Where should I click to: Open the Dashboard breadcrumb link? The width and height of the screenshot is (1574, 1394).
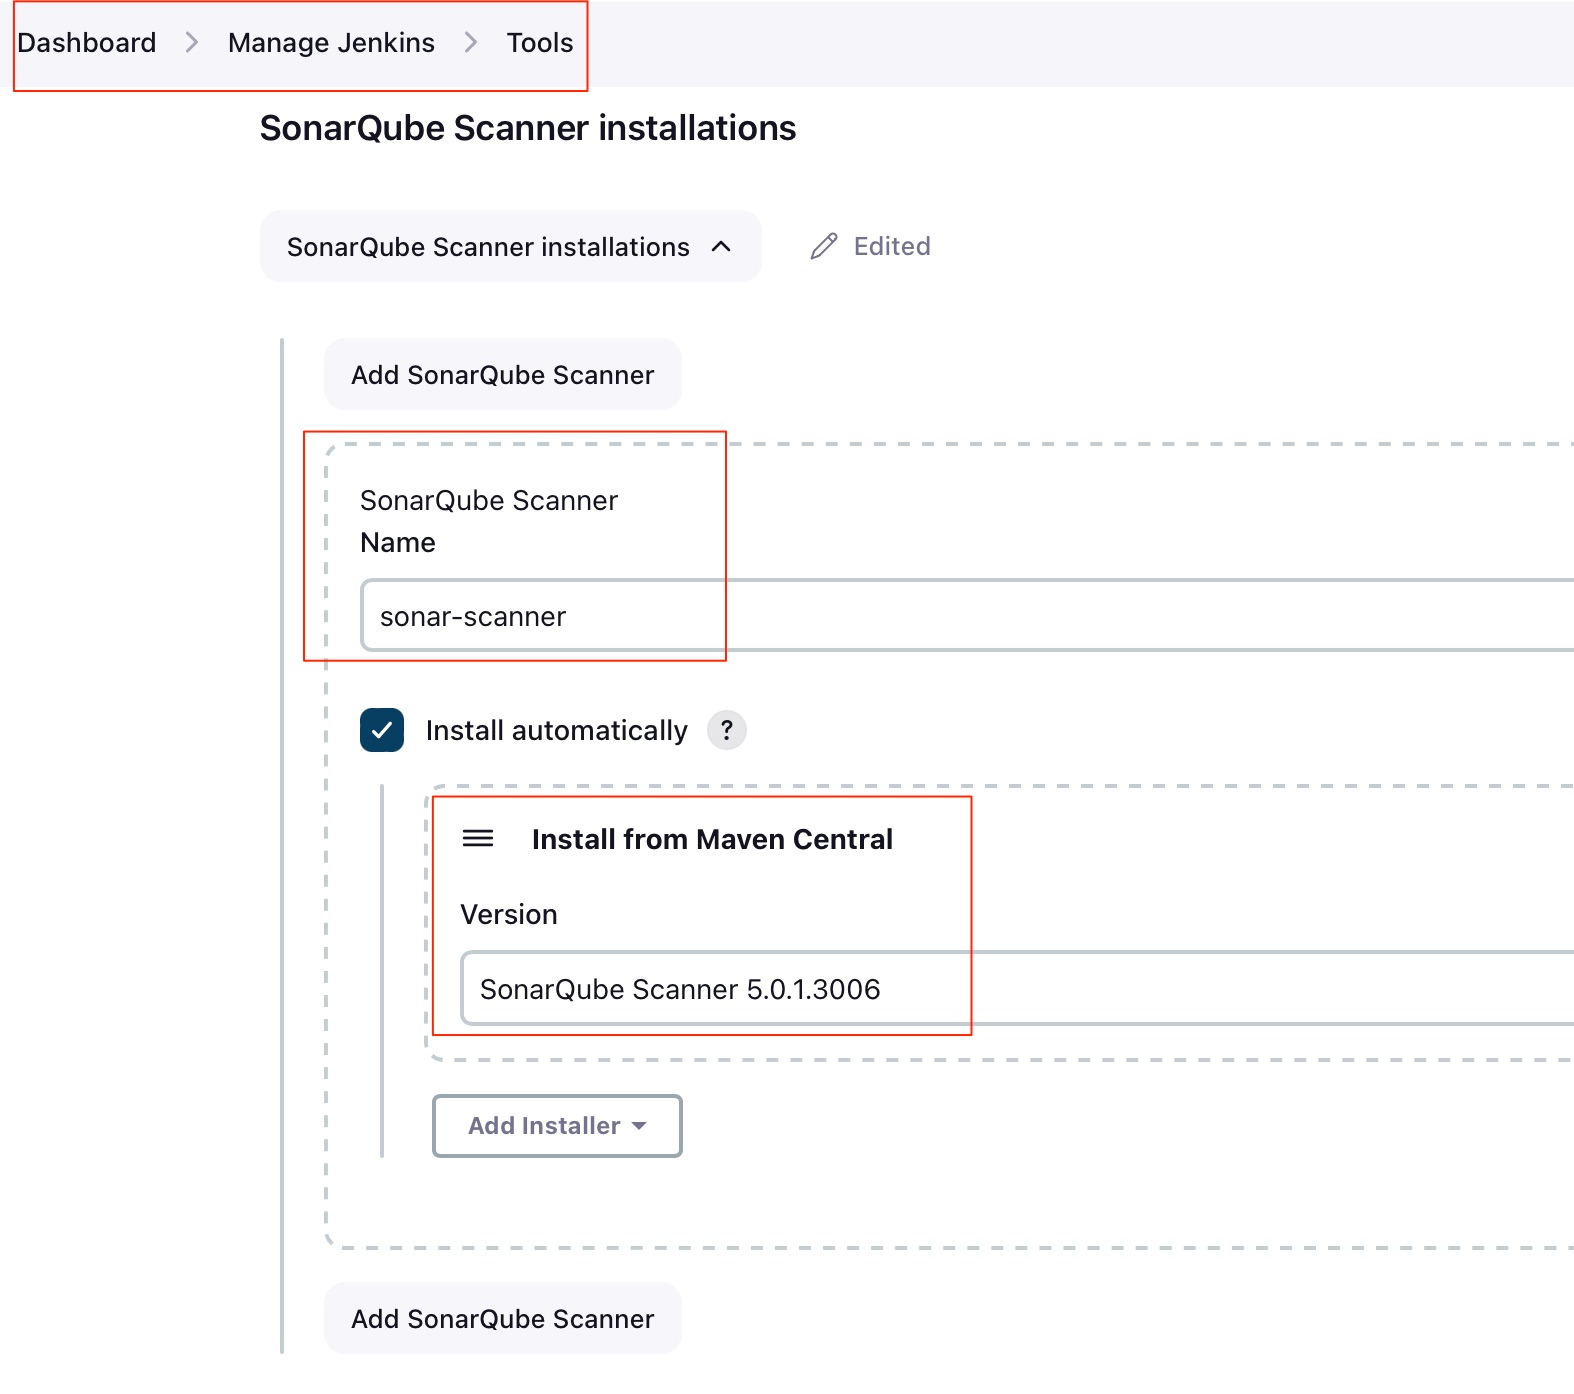87,43
